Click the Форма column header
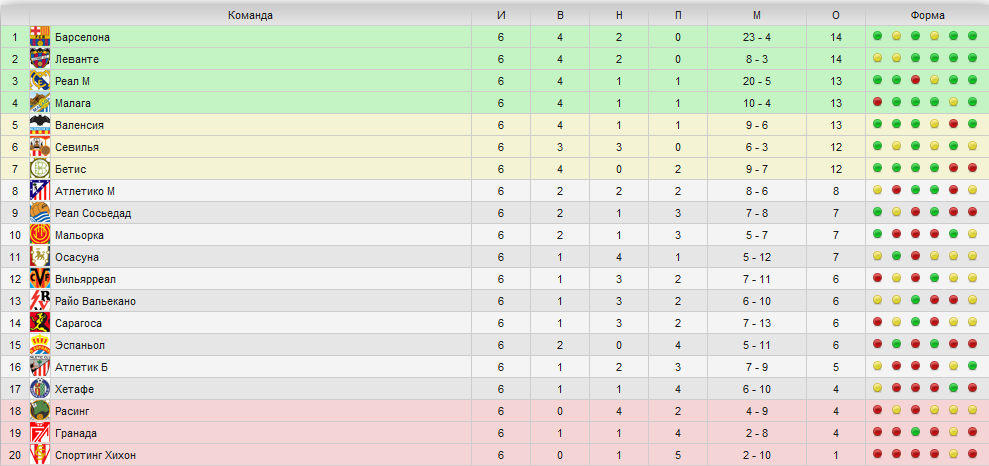Image resolution: width=989 pixels, height=466 pixels. coord(927,16)
